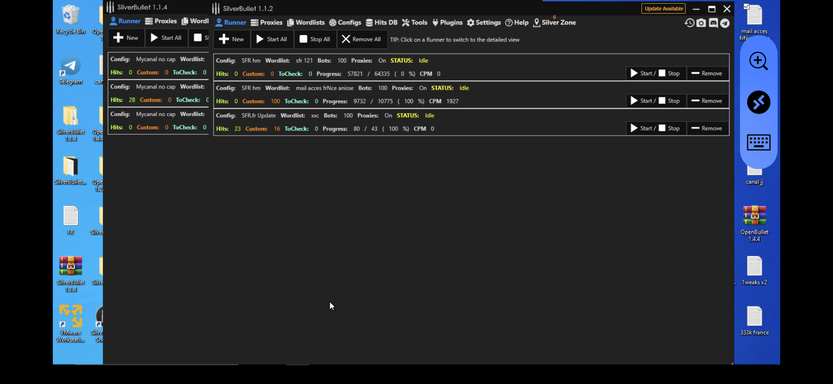The height and width of the screenshot is (384, 833).
Task: Go to the Configs tab
Action: [x=345, y=23]
